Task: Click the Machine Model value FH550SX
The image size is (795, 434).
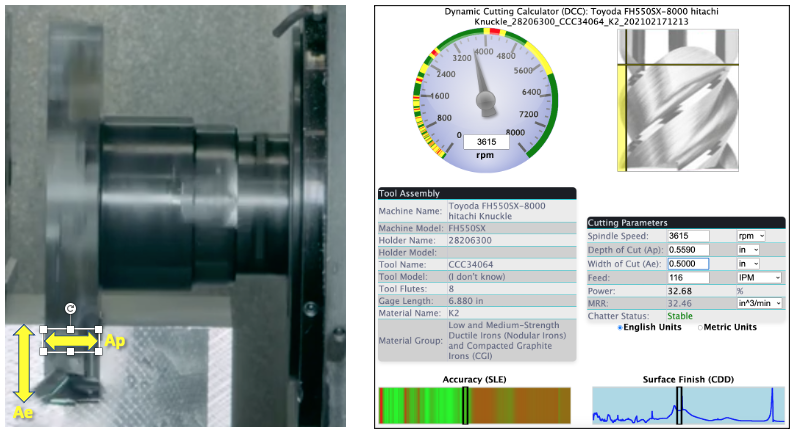Action: 467,228
